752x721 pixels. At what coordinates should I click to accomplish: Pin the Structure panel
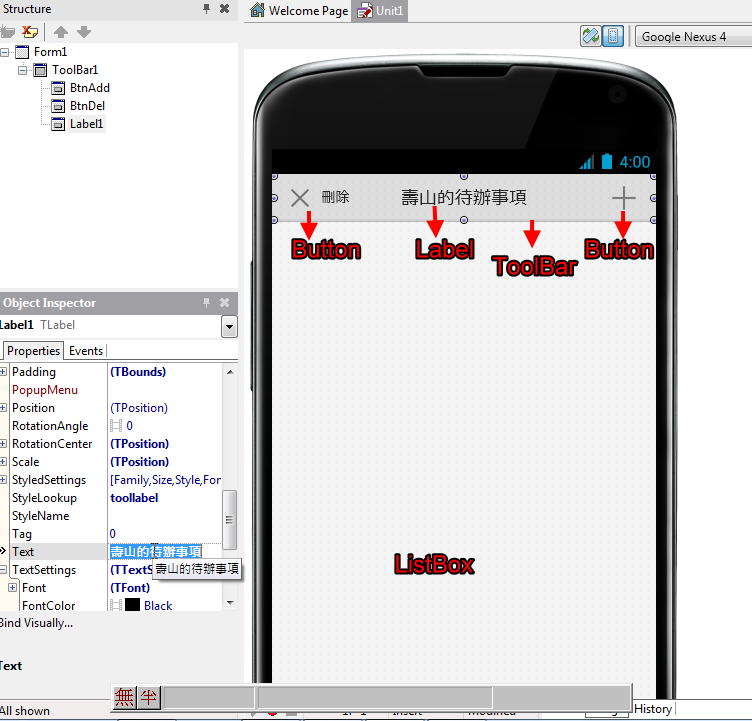click(206, 9)
